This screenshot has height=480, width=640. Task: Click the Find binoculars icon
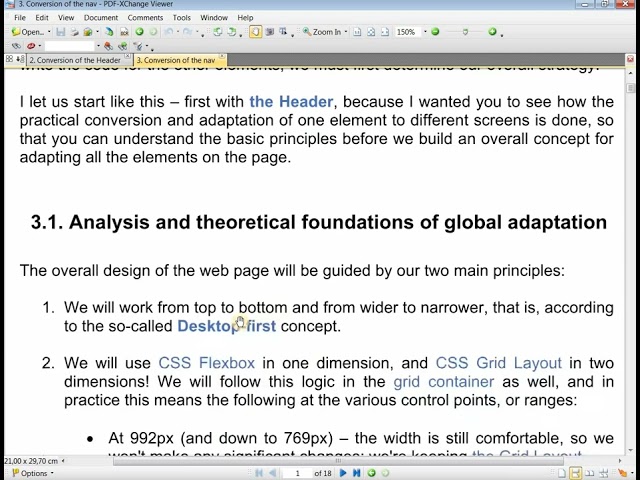coord(17,46)
